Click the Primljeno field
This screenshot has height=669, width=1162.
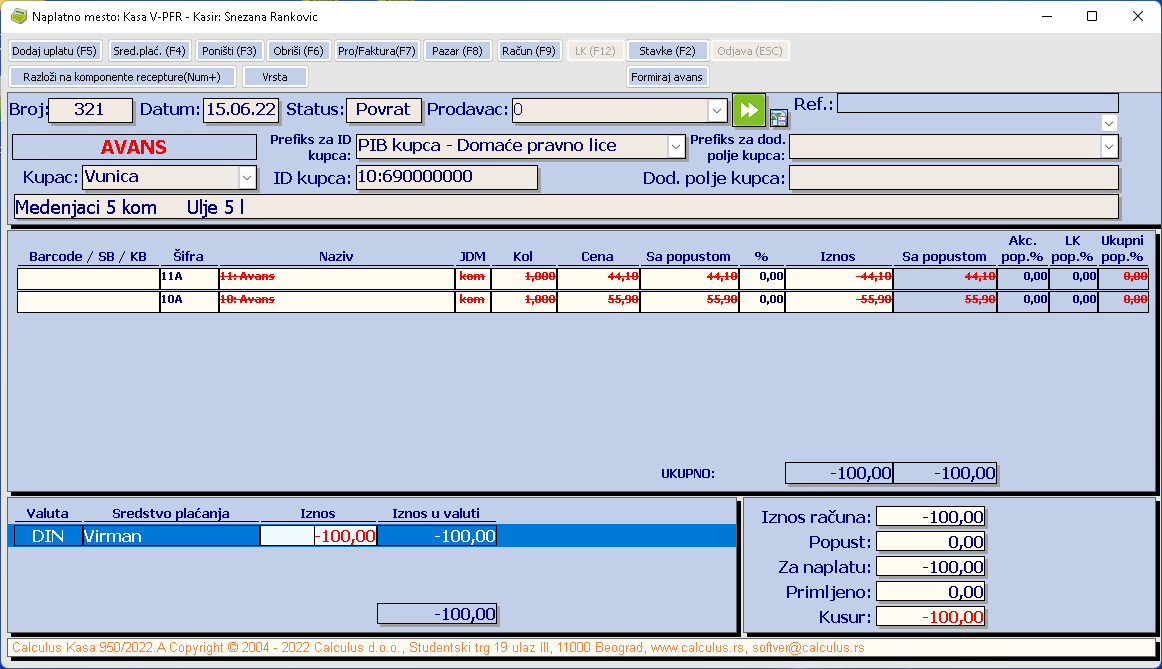[931, 592]
